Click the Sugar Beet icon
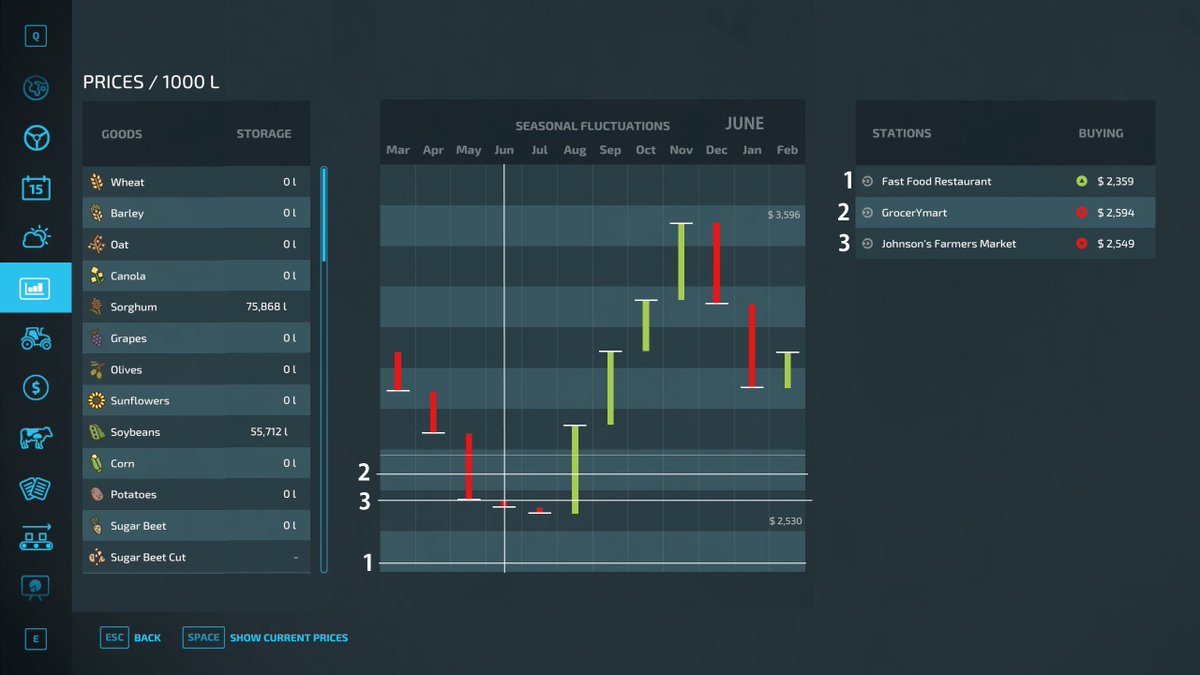Image resolution: width=1200 pixels, height=675 pixels. point(97,526)
